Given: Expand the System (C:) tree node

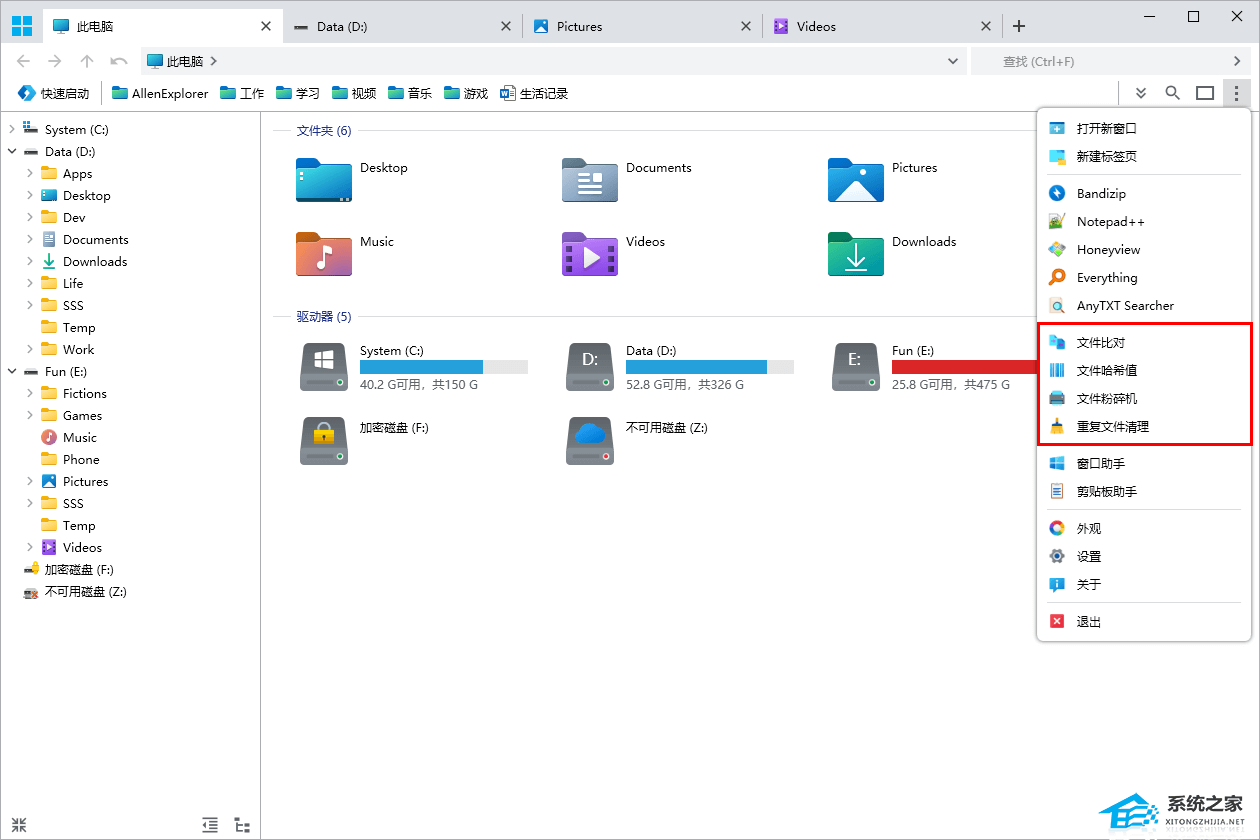Looking at the screenshot, I should click(x=12, y=129).
